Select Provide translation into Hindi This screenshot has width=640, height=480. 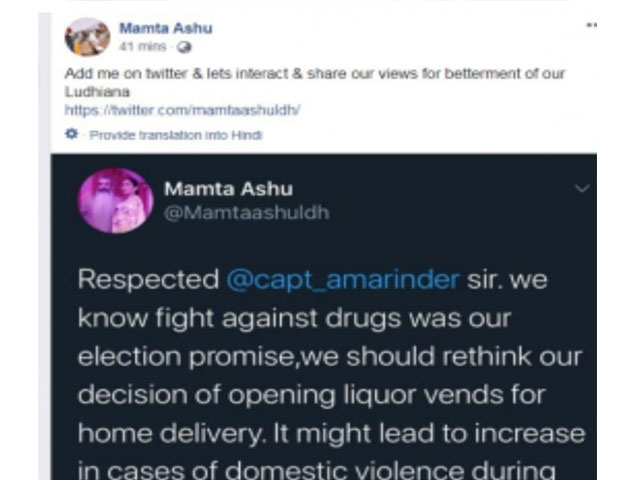[x=176, y=135]
